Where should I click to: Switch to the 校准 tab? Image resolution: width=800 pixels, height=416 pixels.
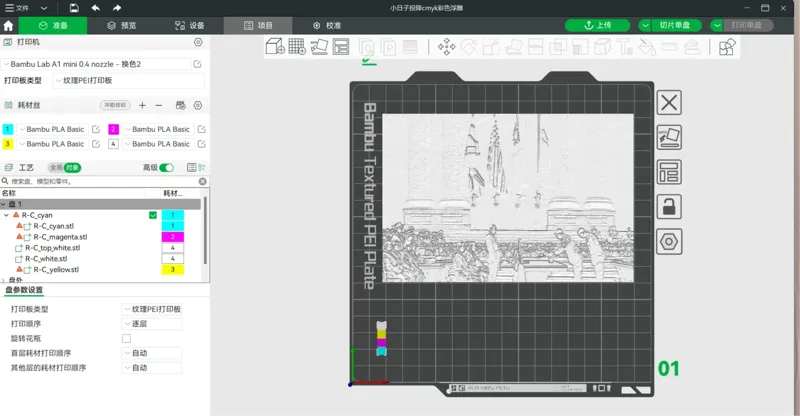pyautogui.click(x=327, y=26)
